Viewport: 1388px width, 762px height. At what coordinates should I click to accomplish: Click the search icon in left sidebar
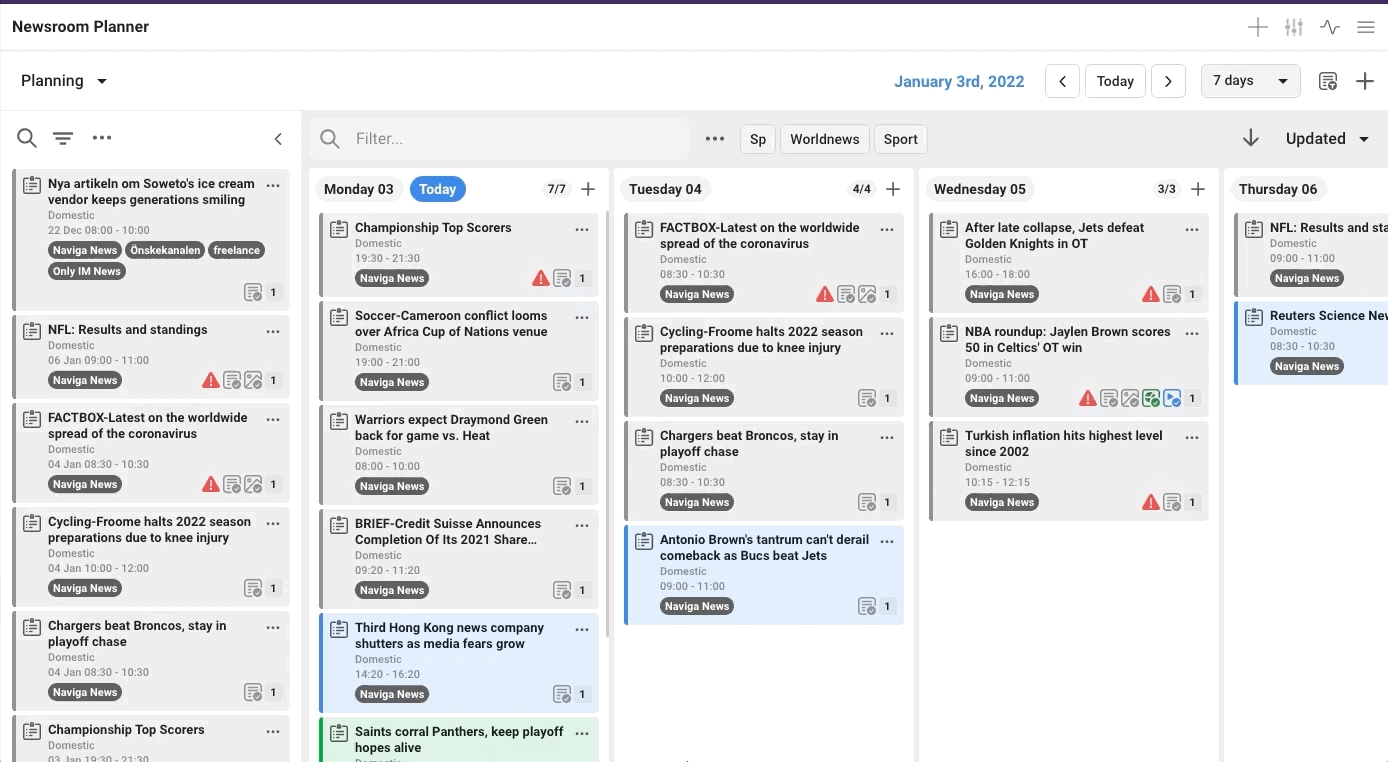pyautogui.click(x=27, y=139)
